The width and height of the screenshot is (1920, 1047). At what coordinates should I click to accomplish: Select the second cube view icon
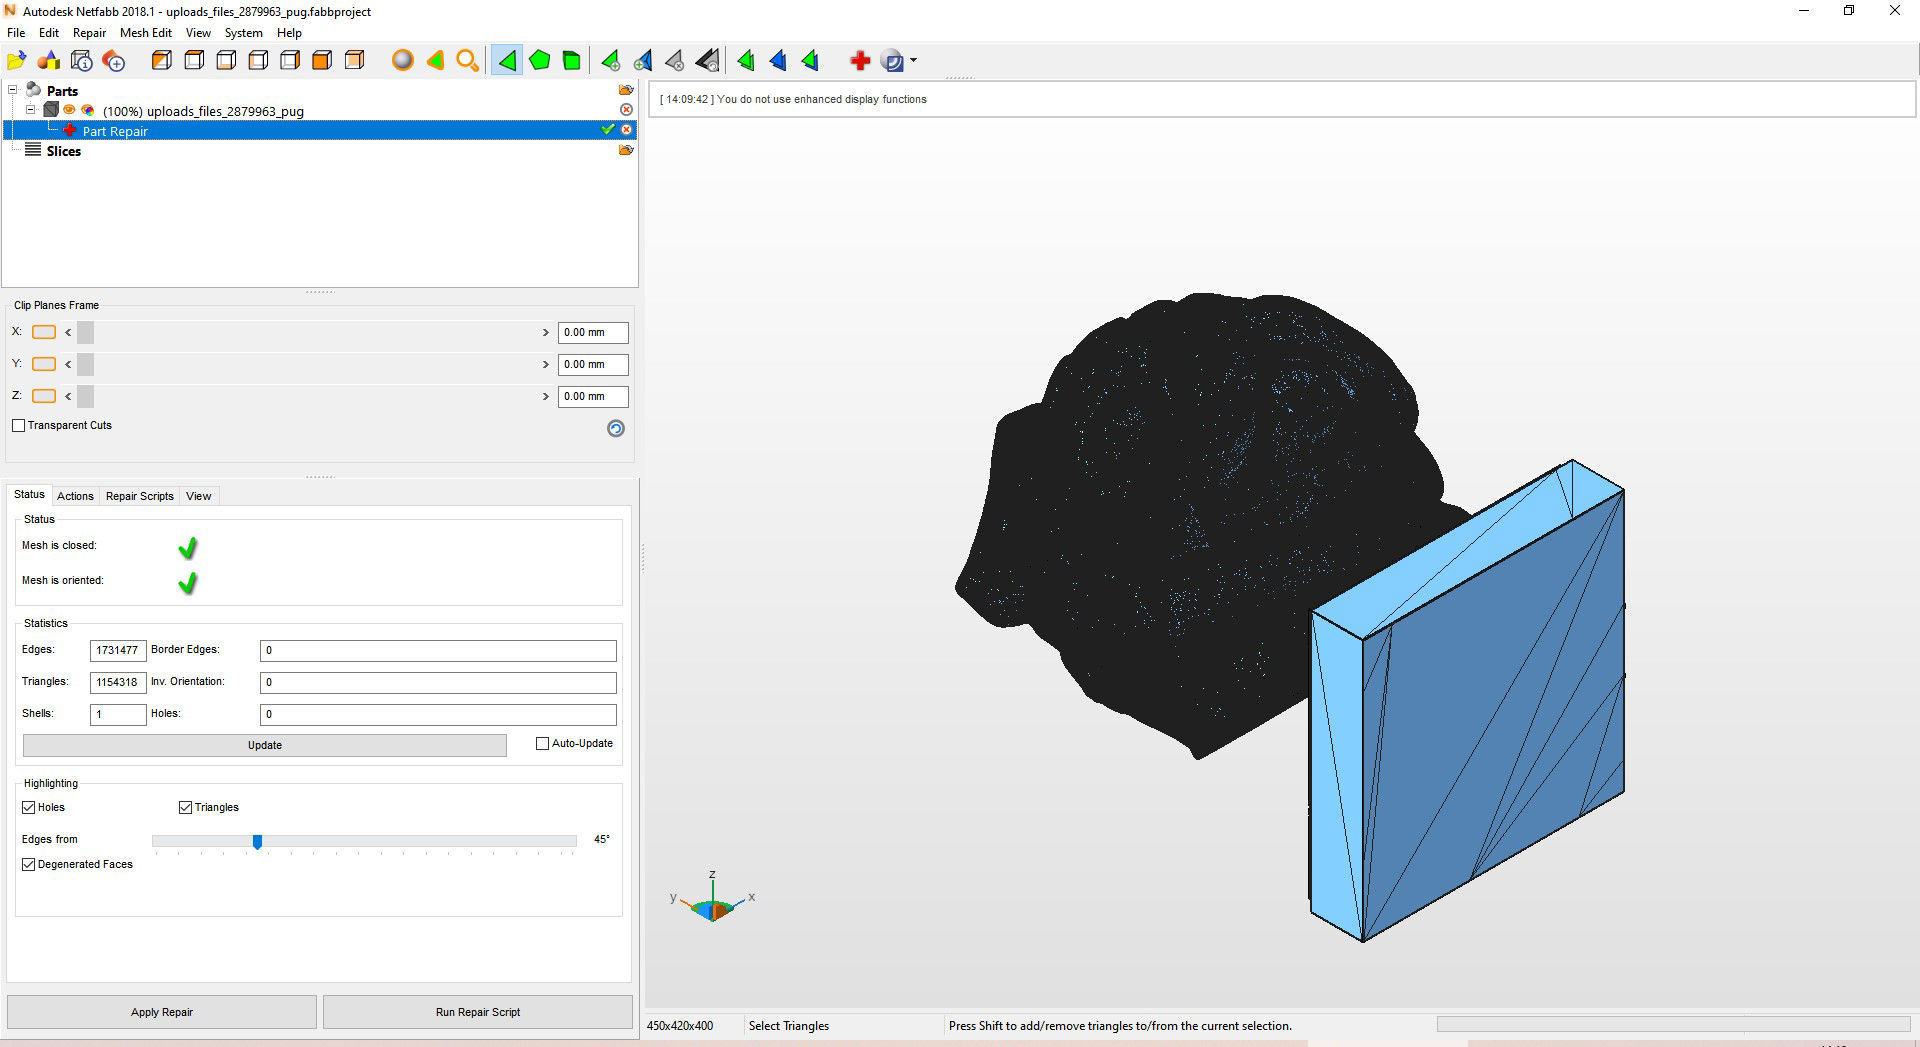194,61
